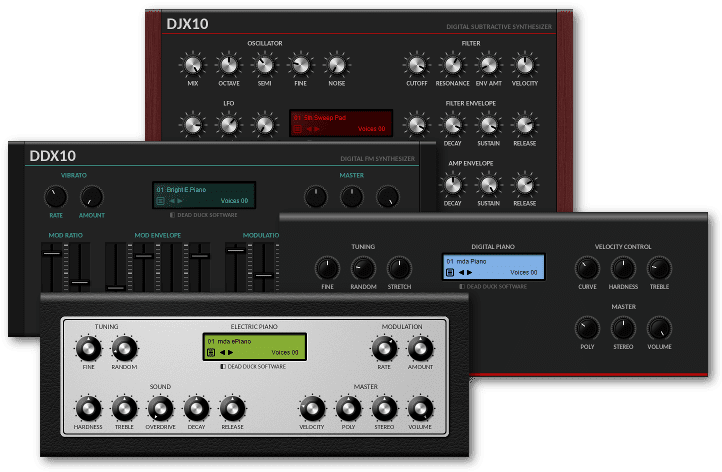Click Digital Piano master VOLUME knob
The width and height of the screenshot is (722, 472).
click(x=659, y=328)
